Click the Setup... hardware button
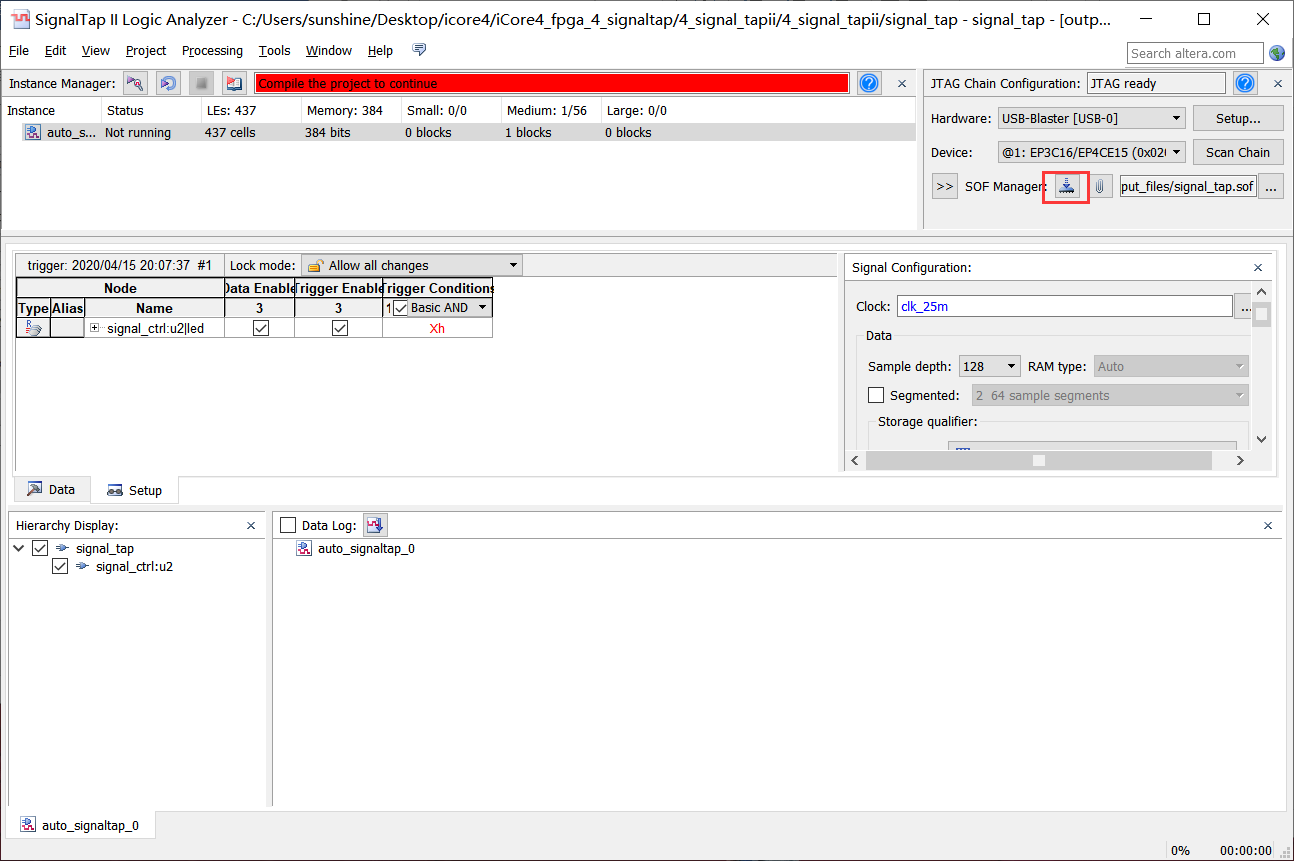This screenshot has width=1294, height=861. 1237,119
